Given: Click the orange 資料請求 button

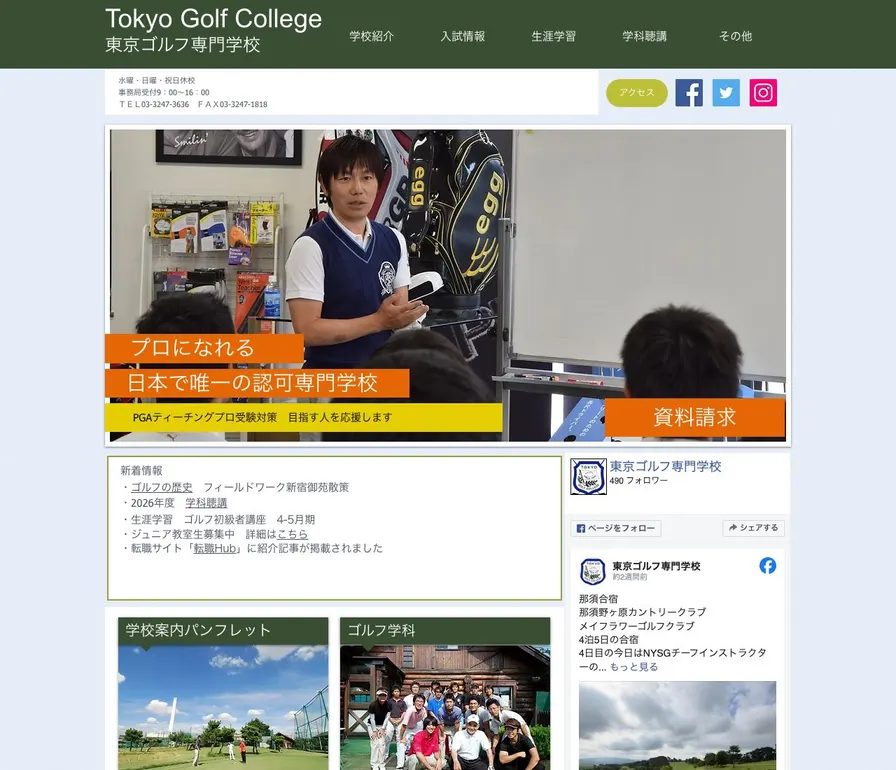Looking at the screenshot, I should [694, 417].
